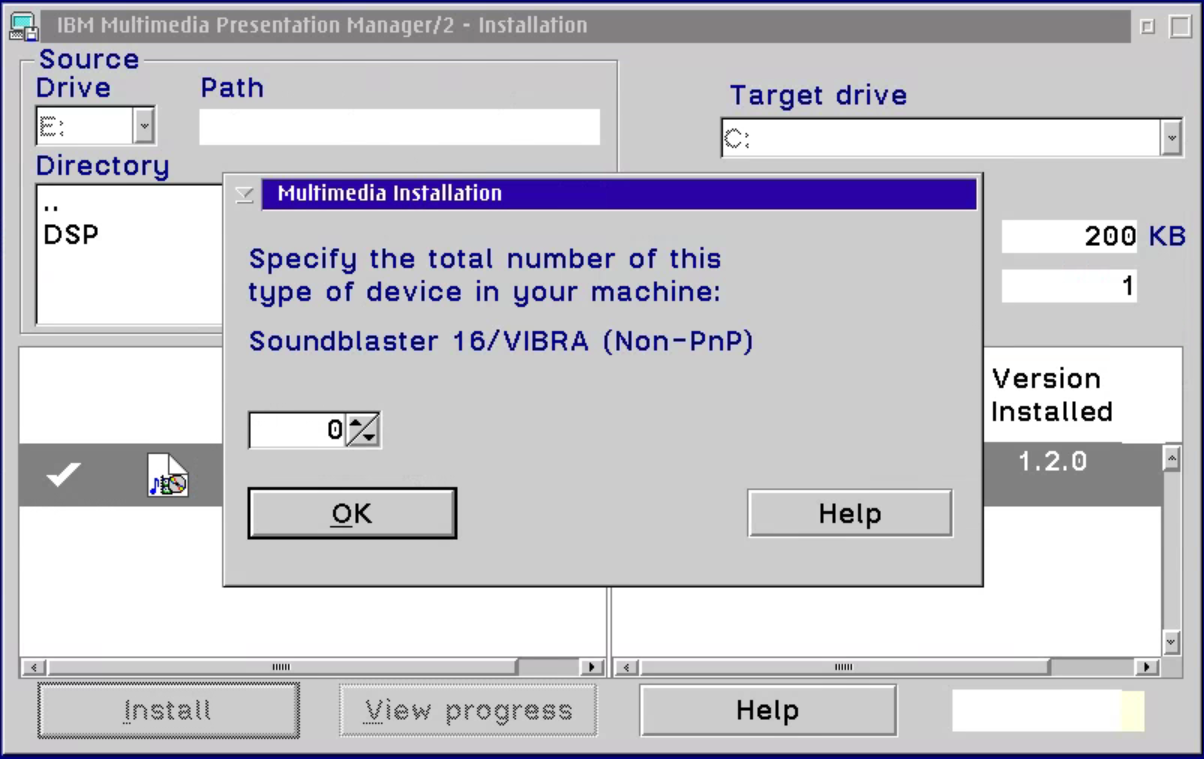Viewport: 1204px width, 759px height.
Task: Click version 1.2.0 in the list
Action: coord(1053,462)
